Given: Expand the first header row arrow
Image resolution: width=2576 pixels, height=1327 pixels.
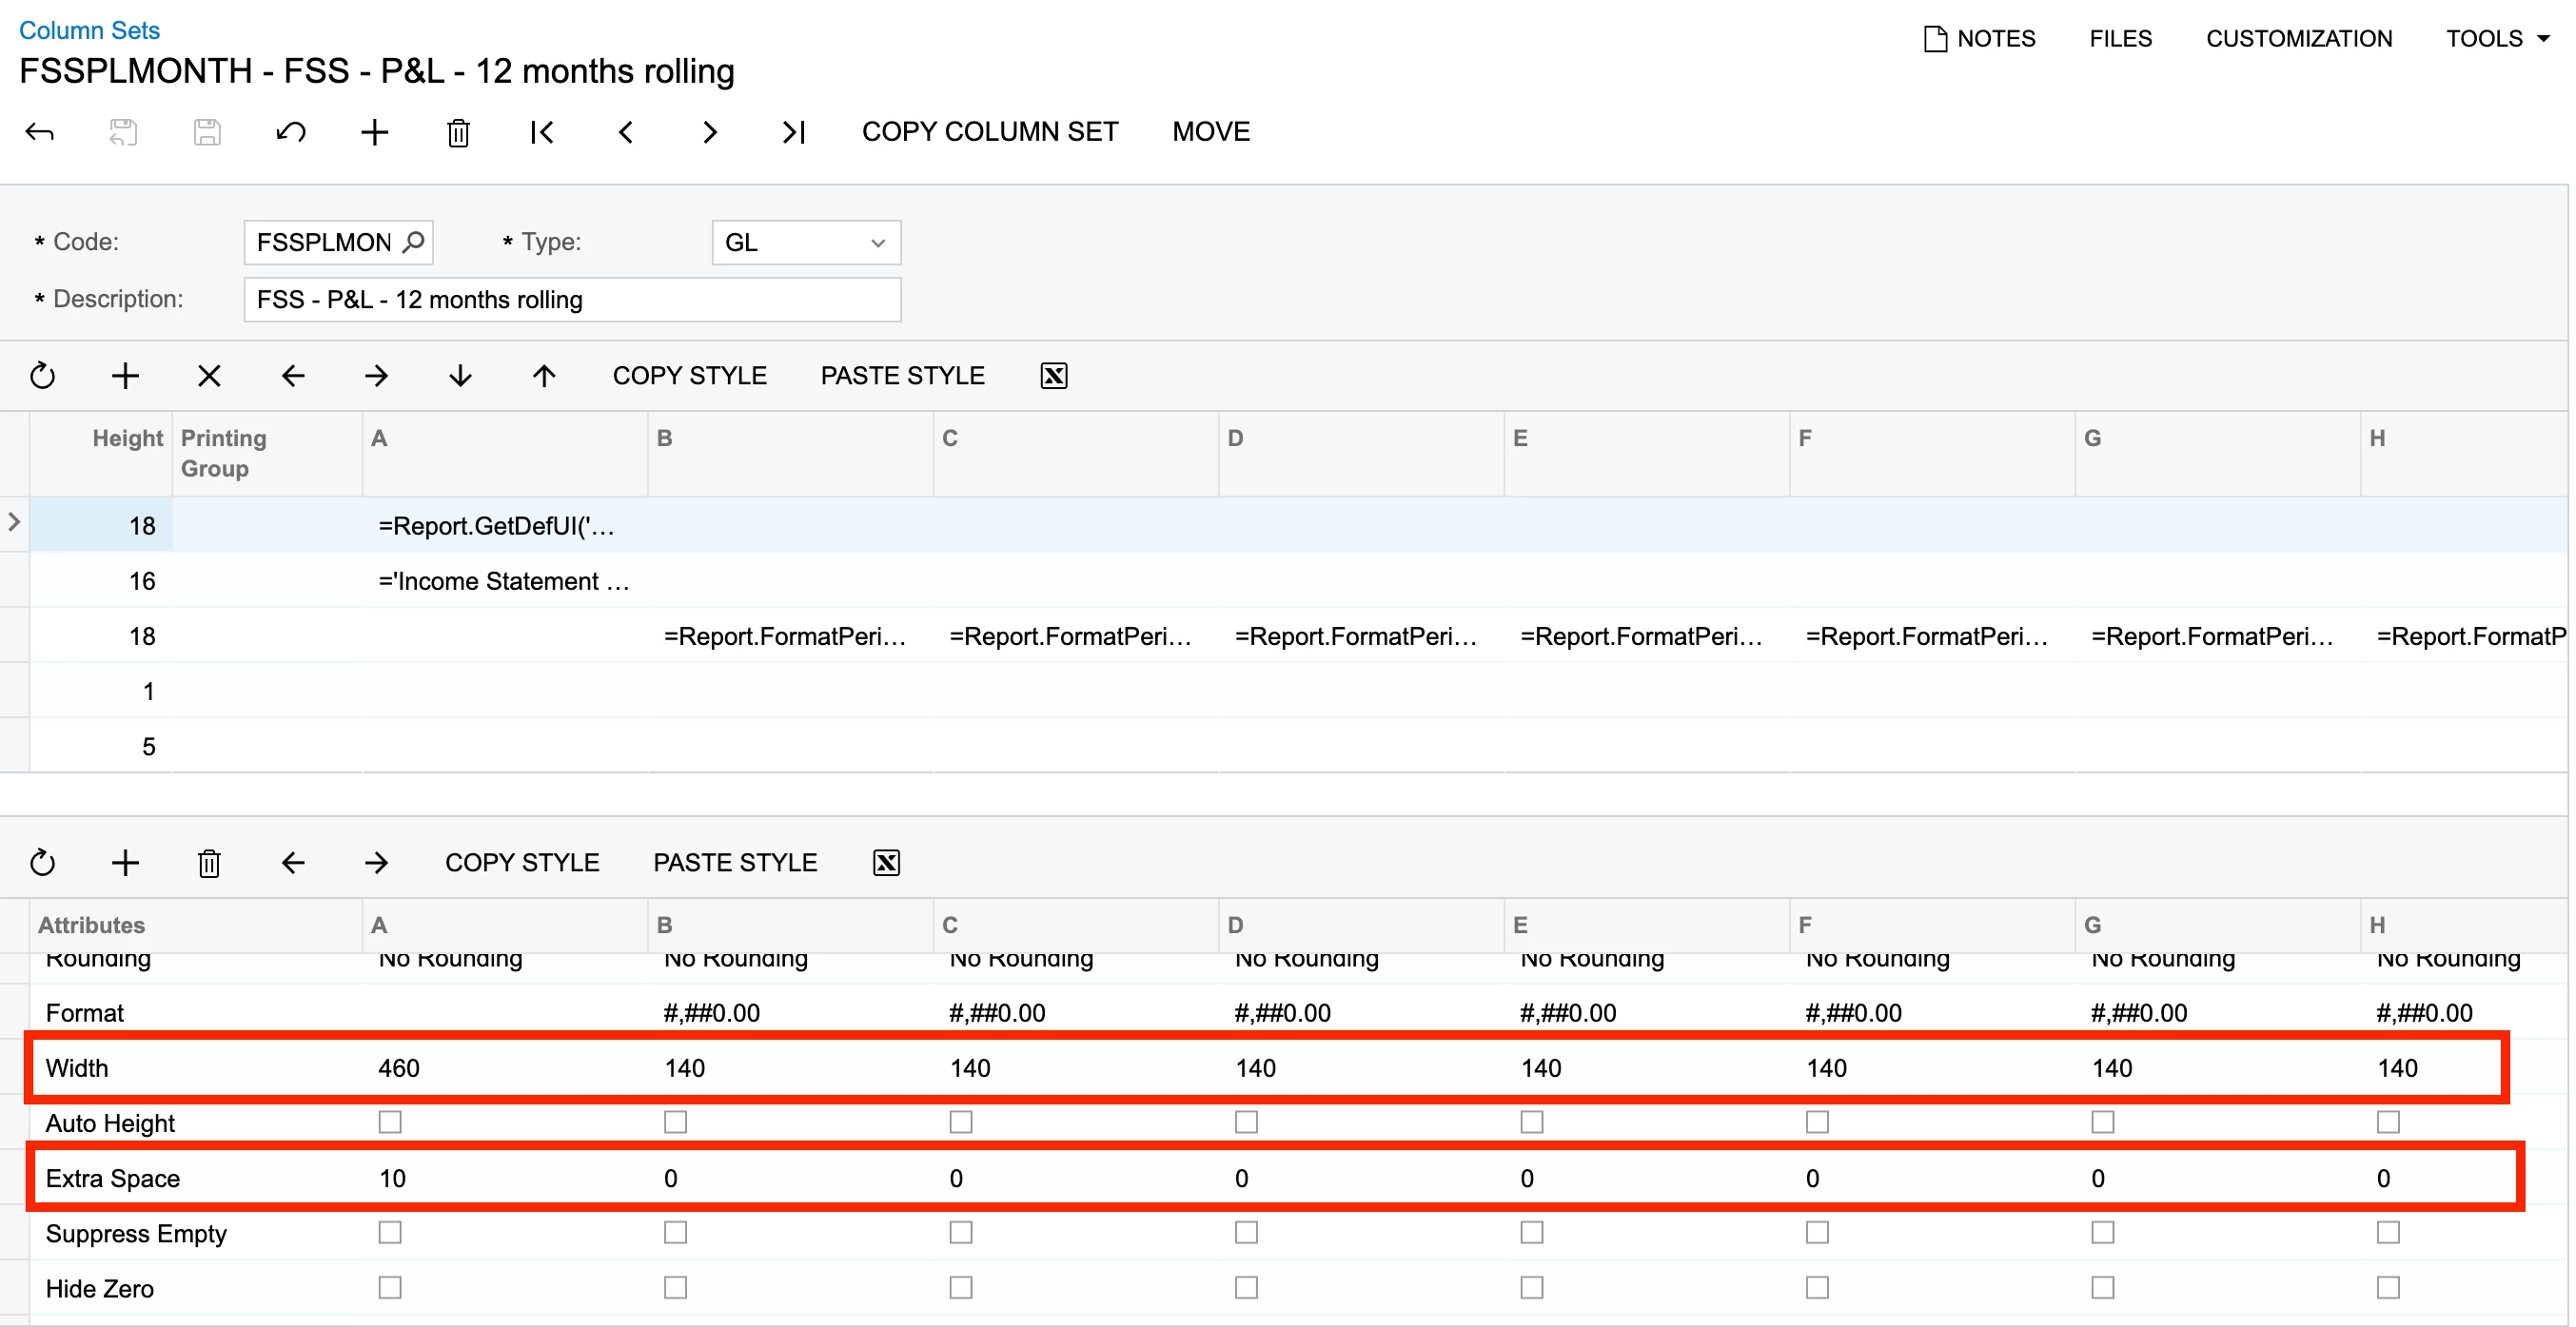Looking at the screenshot, I should (x=14, y=522).
